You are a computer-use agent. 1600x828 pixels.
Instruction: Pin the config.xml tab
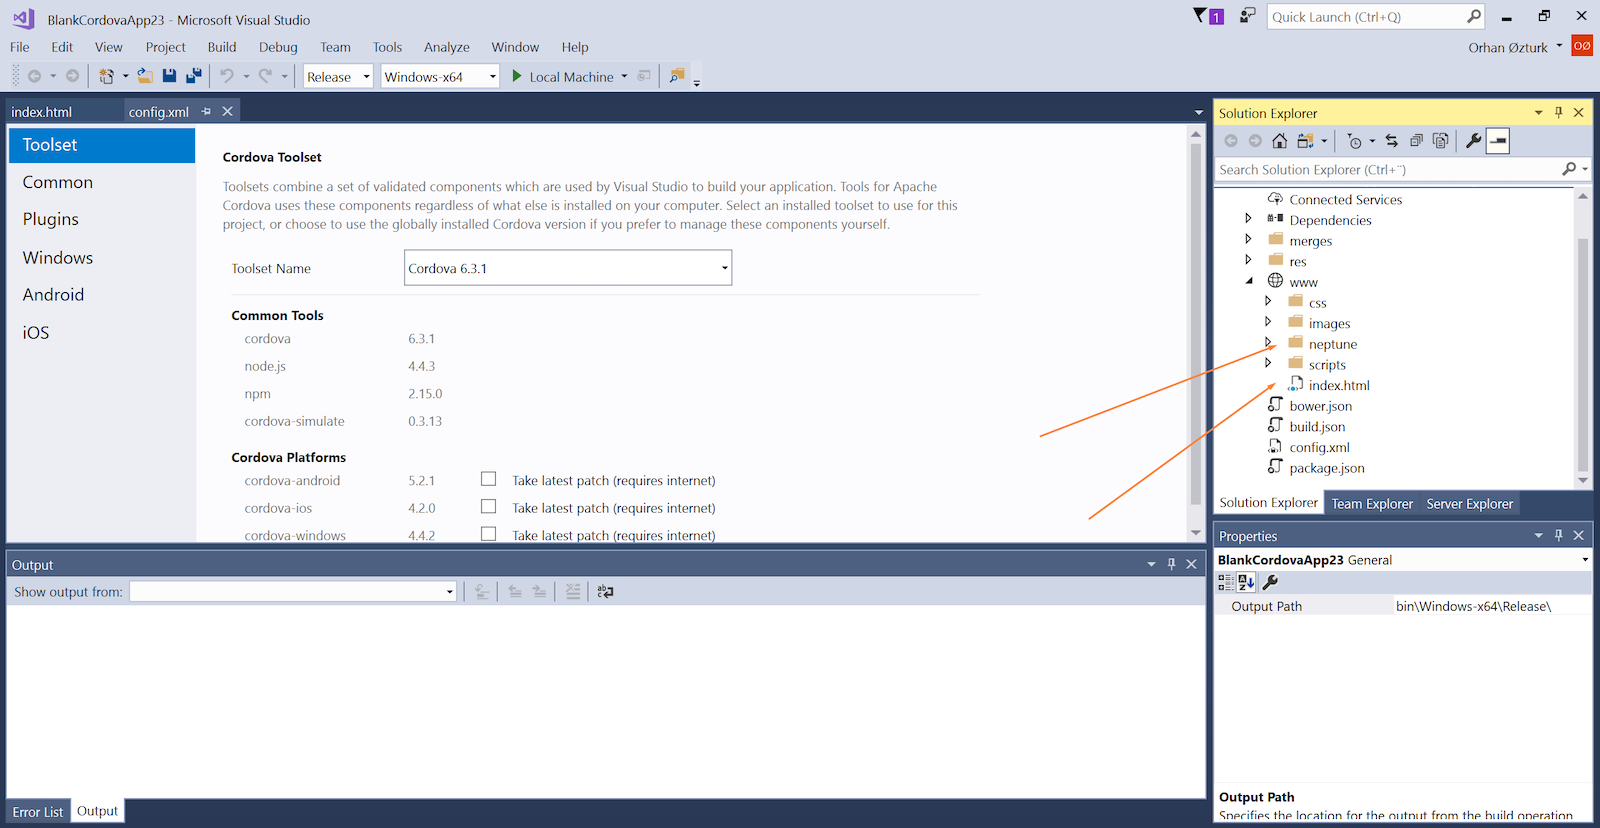206,111
